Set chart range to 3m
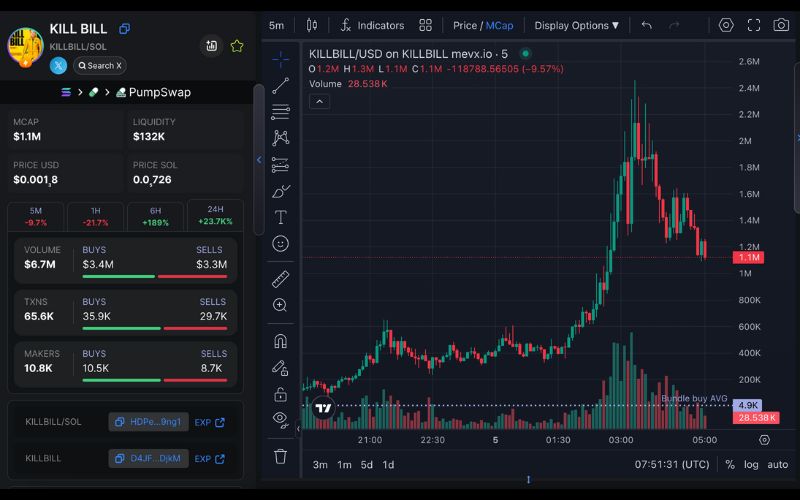This screenshot has height=500, width=800. coord(320,465)
